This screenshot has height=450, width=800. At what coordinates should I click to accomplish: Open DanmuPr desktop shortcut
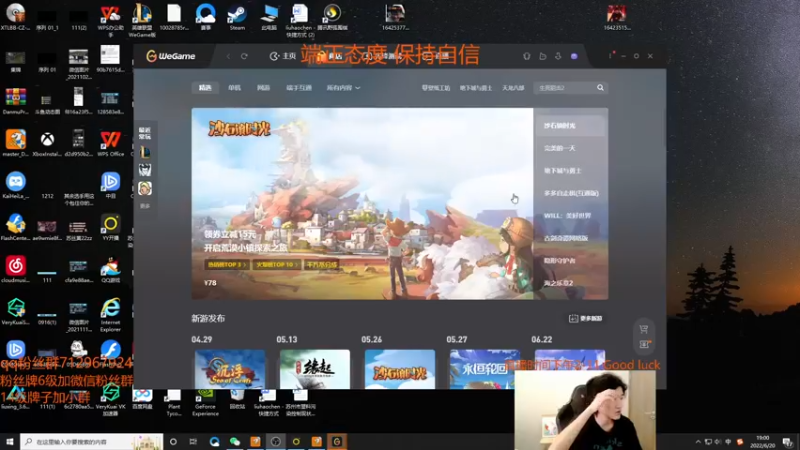tap(15, 101)
